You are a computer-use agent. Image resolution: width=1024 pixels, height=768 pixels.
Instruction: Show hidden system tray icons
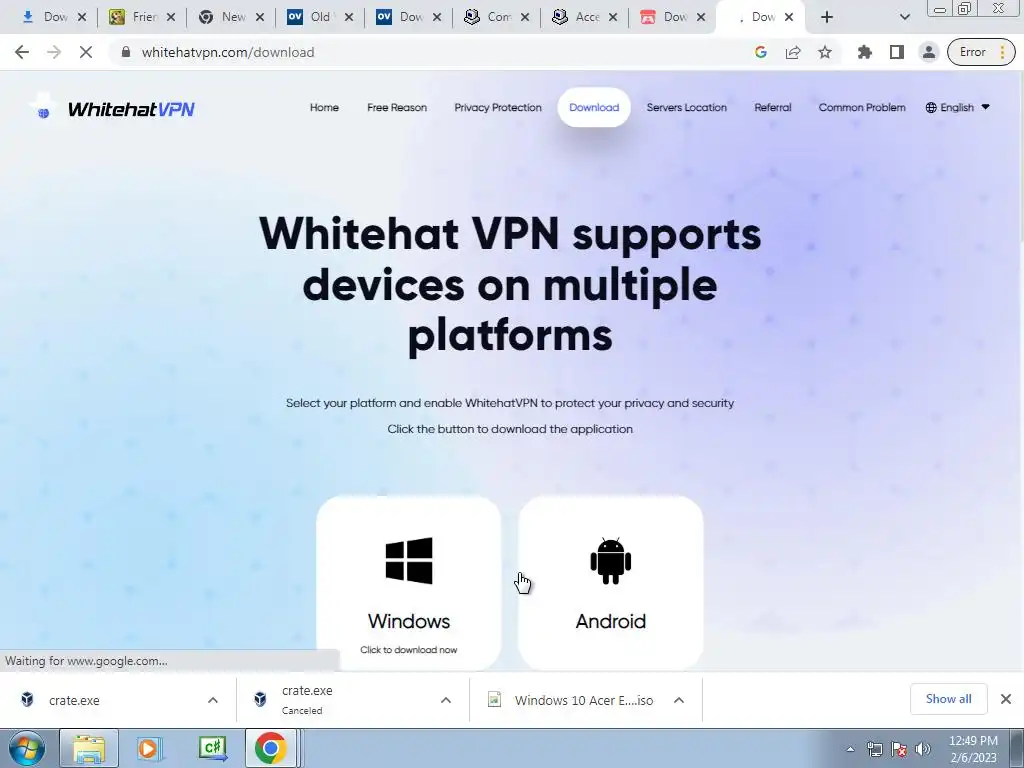(x=850, y=749)
